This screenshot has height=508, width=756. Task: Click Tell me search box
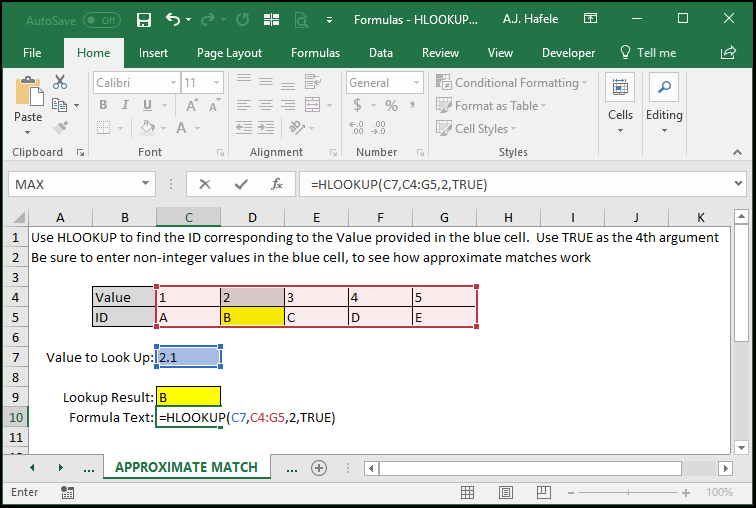(648, 53)
